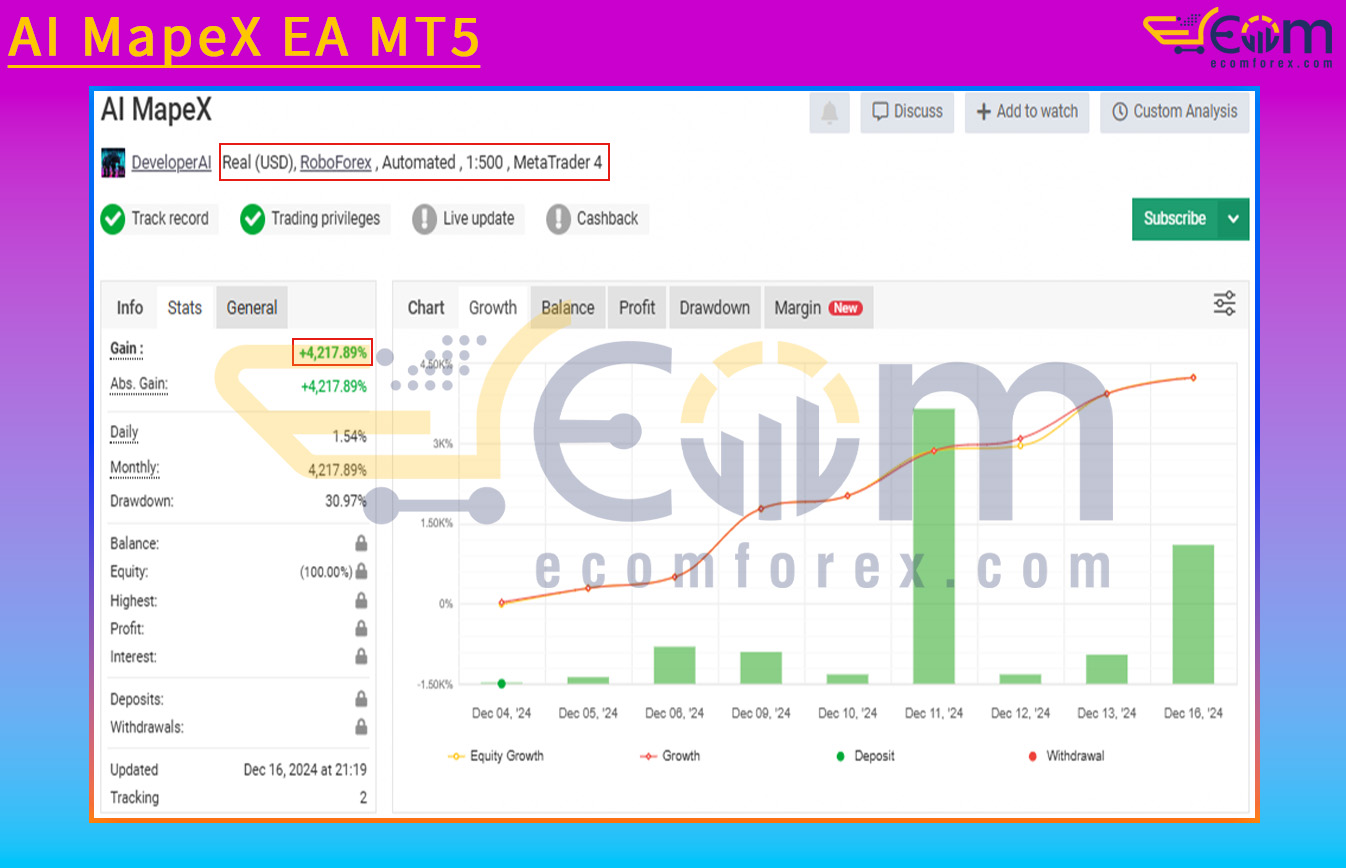The height and width of the screenshot is (868, 1346).
Task: Click the notification bell icon
Action: tap(829, 112)
